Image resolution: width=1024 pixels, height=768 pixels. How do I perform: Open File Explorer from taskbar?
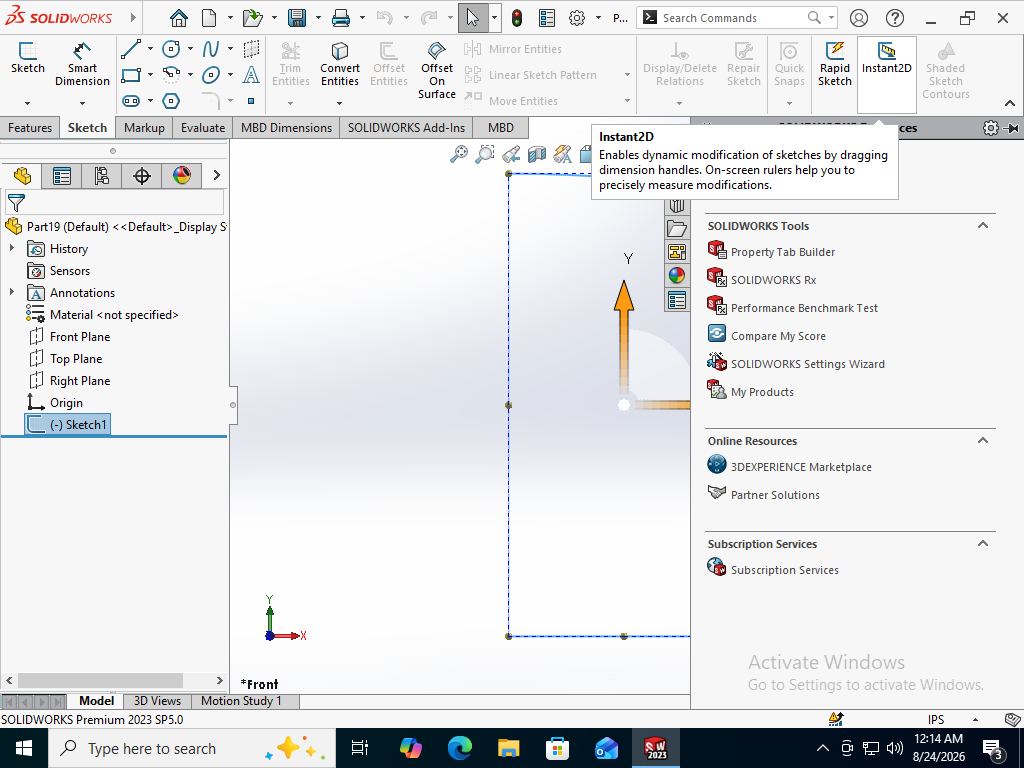click(508, 748)
